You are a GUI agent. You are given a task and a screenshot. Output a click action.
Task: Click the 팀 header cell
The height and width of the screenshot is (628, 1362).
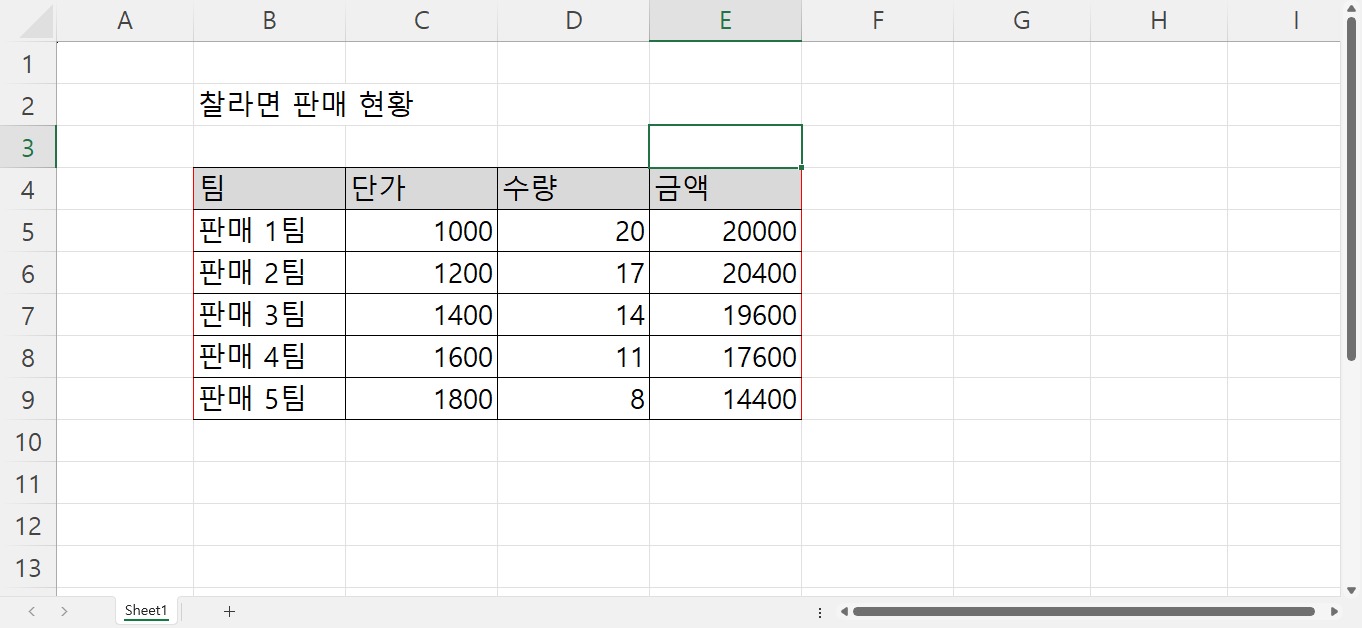coord(269,189)
